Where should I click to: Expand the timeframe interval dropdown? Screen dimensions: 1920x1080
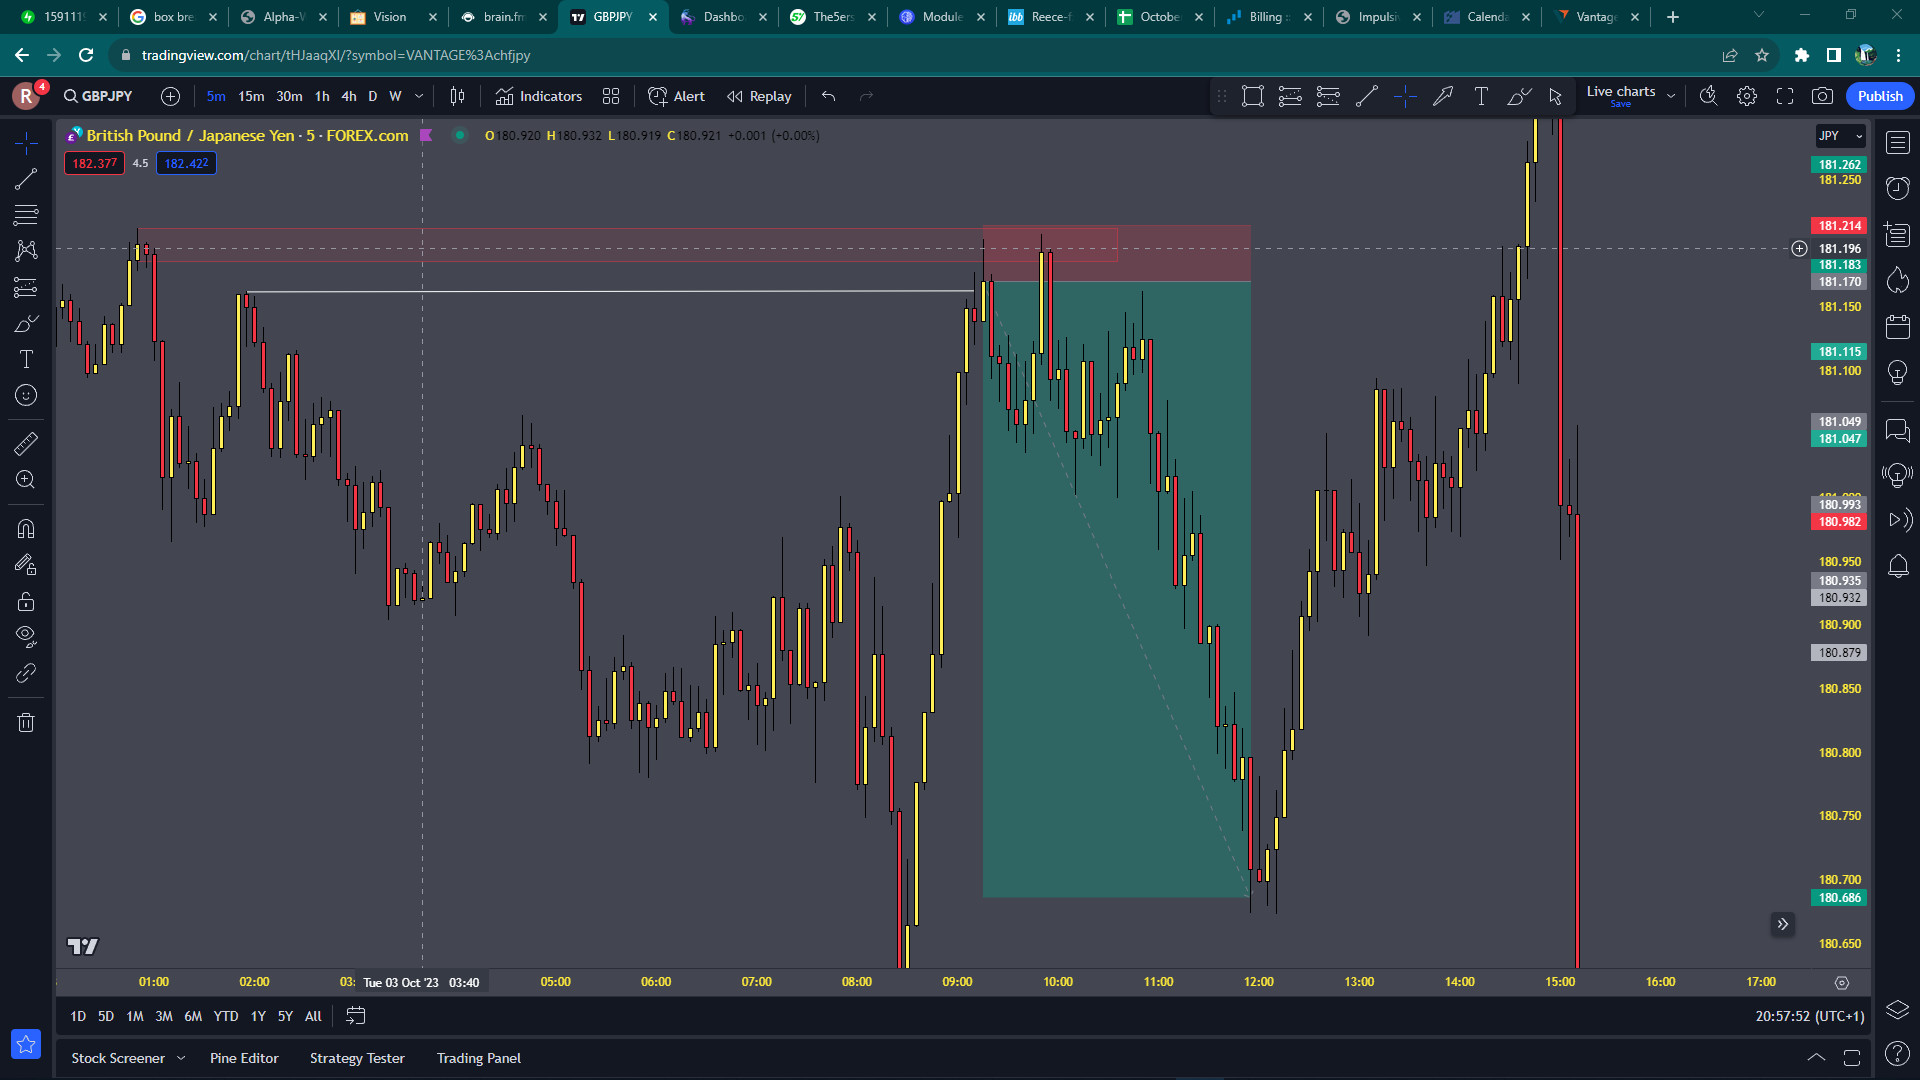point(419,96)
